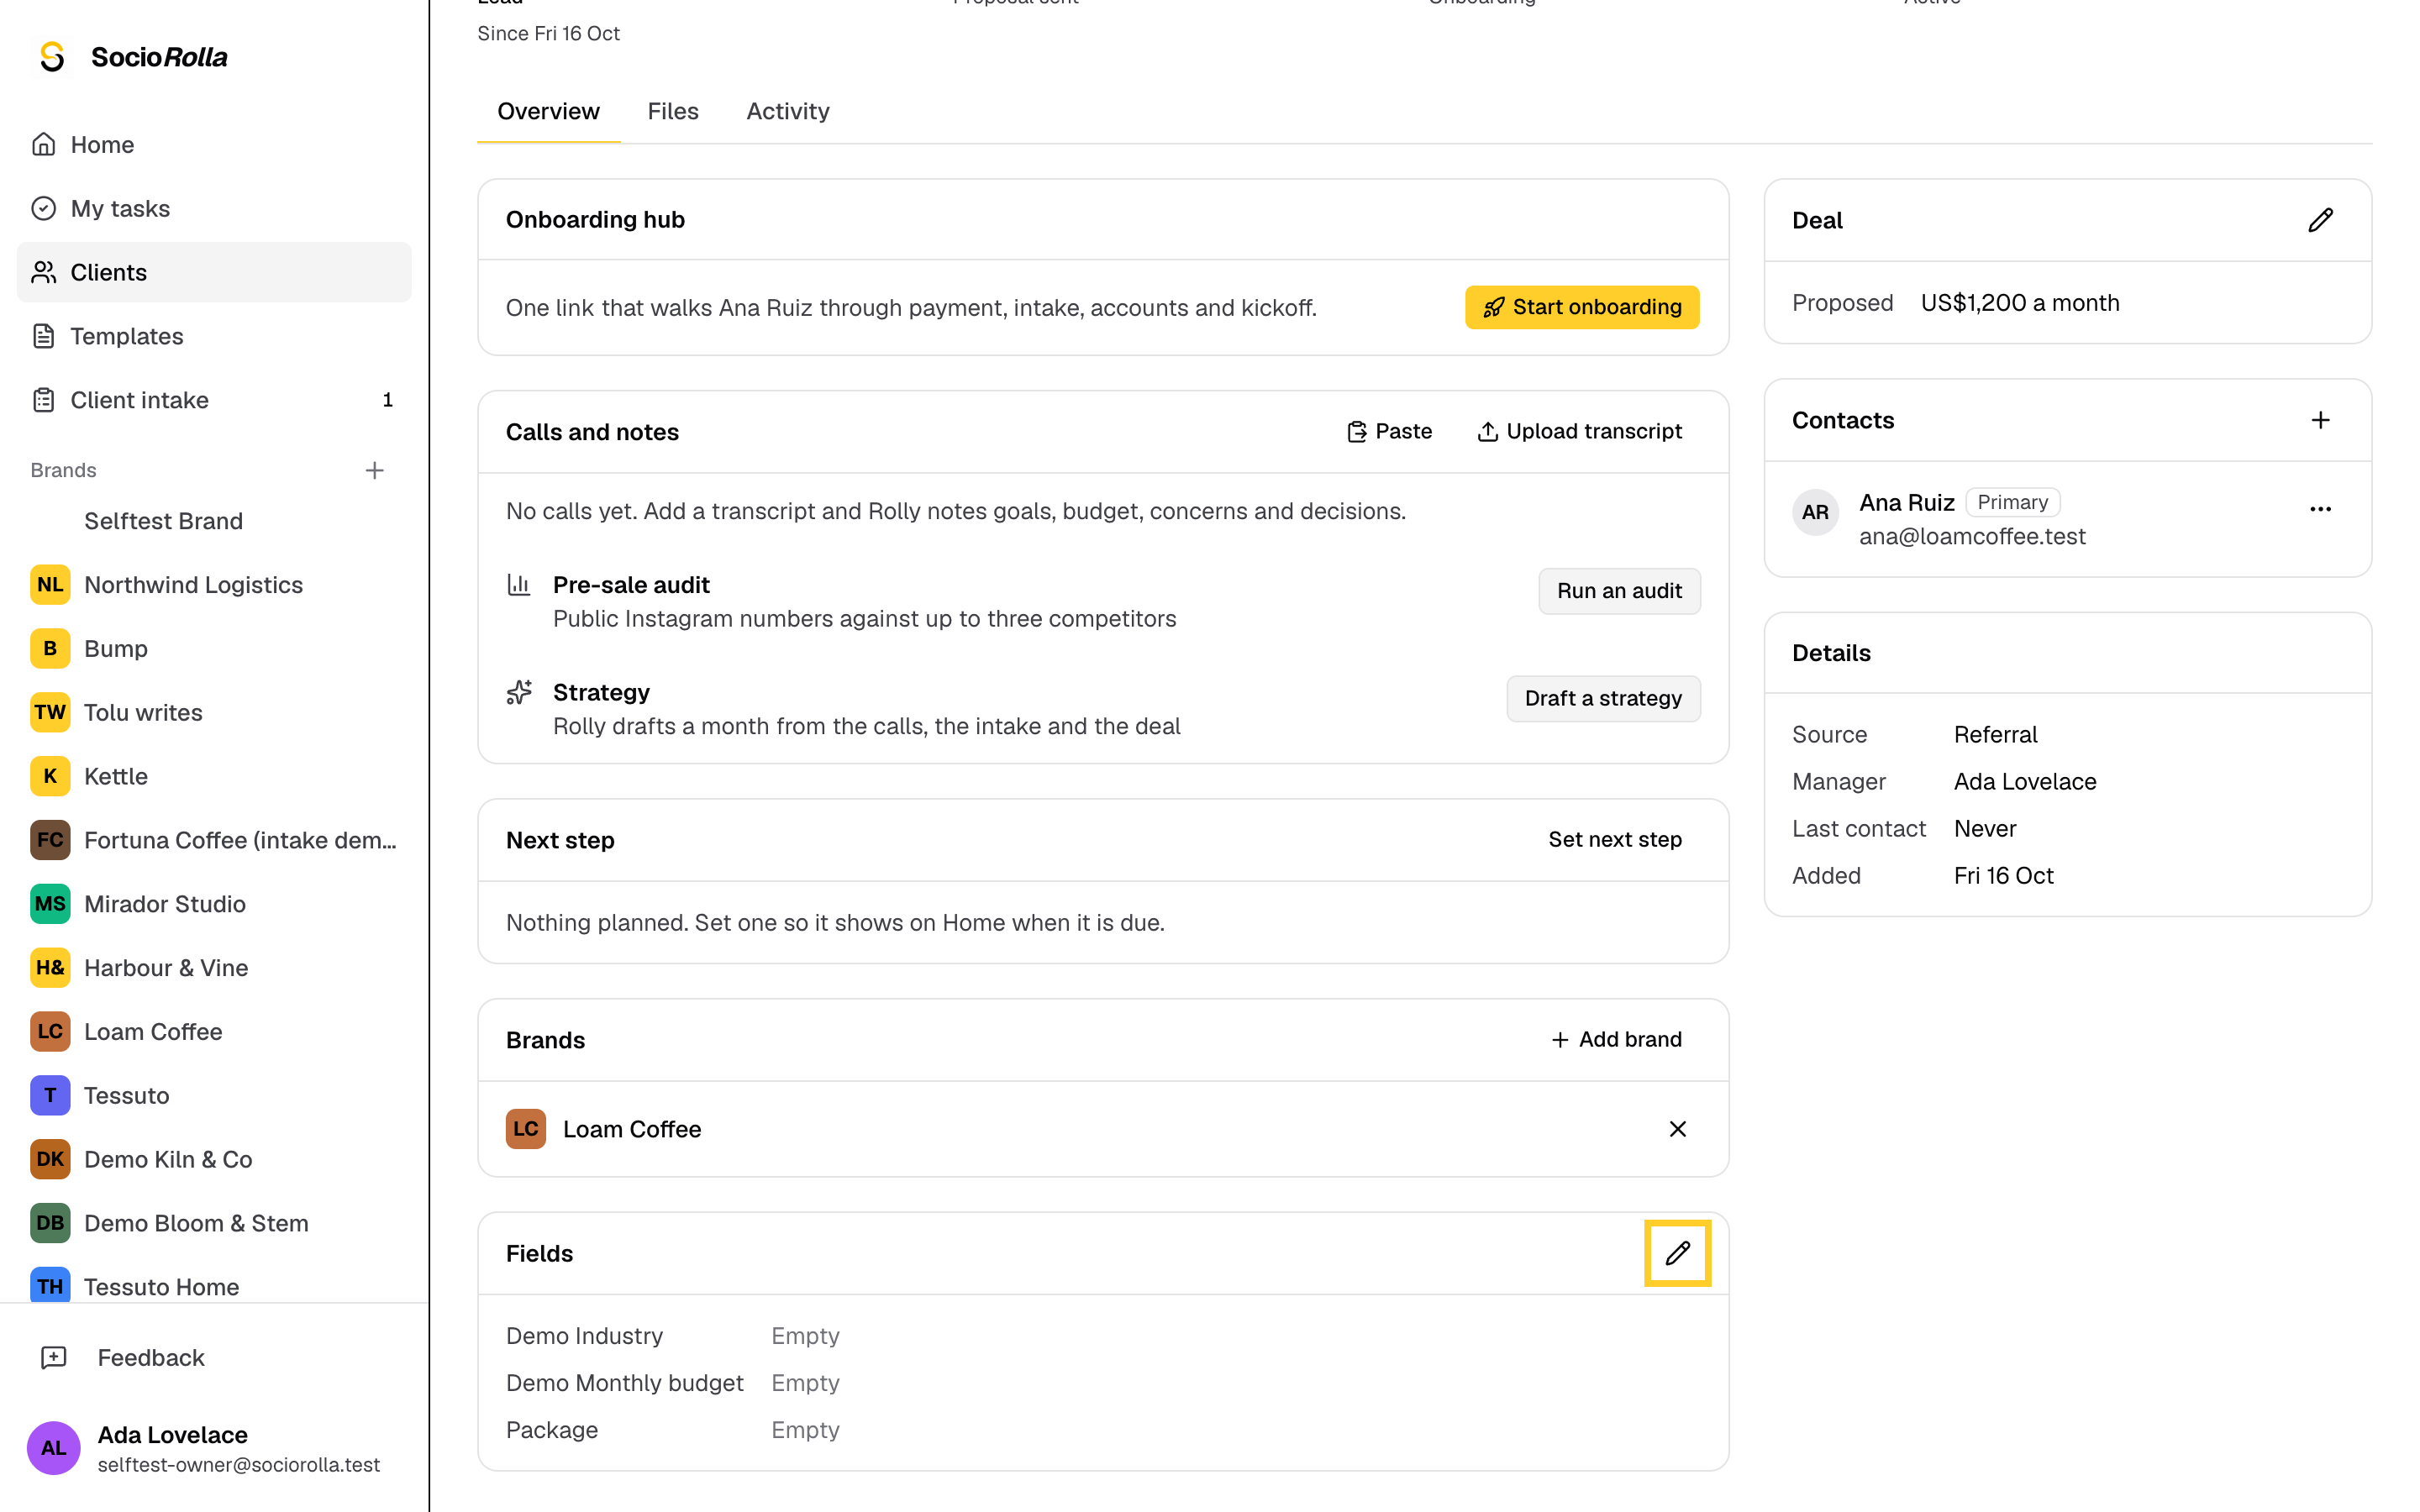This screenshot has width=2420, height=1512.
Task: Select Mirador Studio brand
Action: 214,904
